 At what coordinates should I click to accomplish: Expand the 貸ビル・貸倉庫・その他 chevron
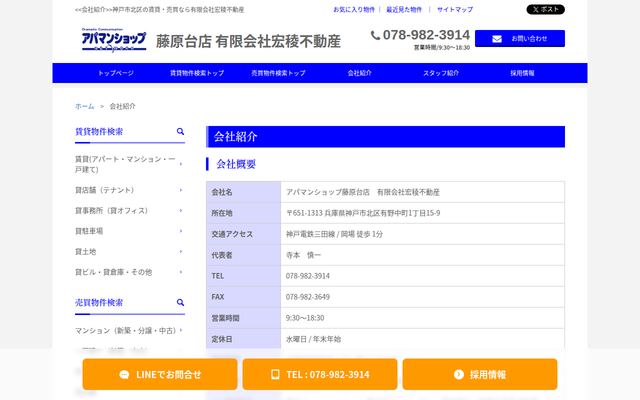[x=181, y=272]
